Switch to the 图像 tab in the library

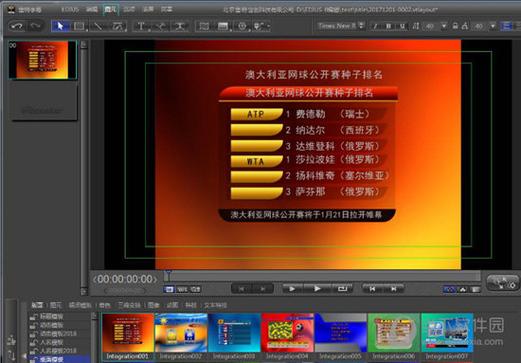click(153, 305)
